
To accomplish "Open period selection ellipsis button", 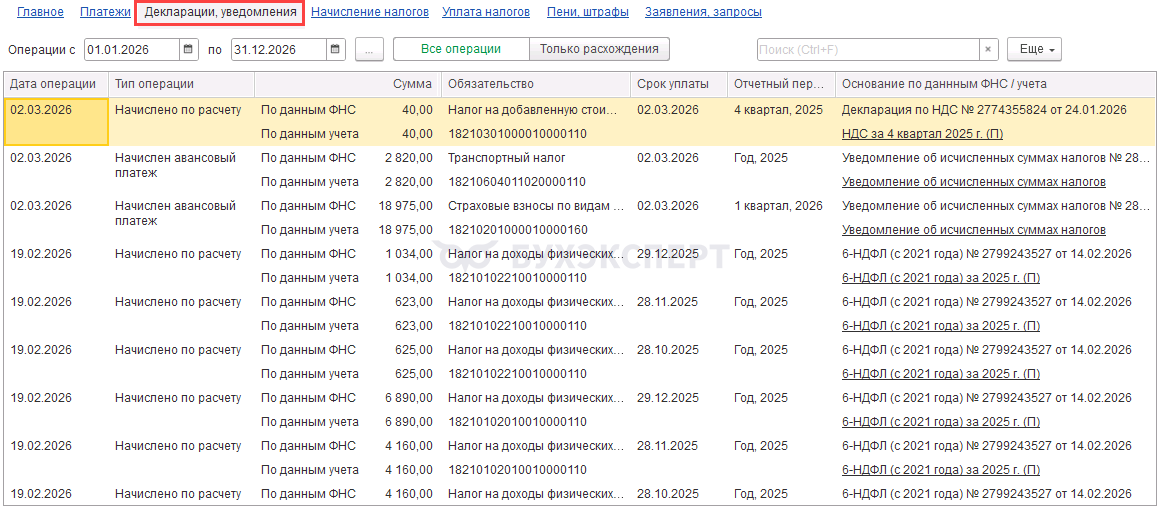I will pos(369,50).
